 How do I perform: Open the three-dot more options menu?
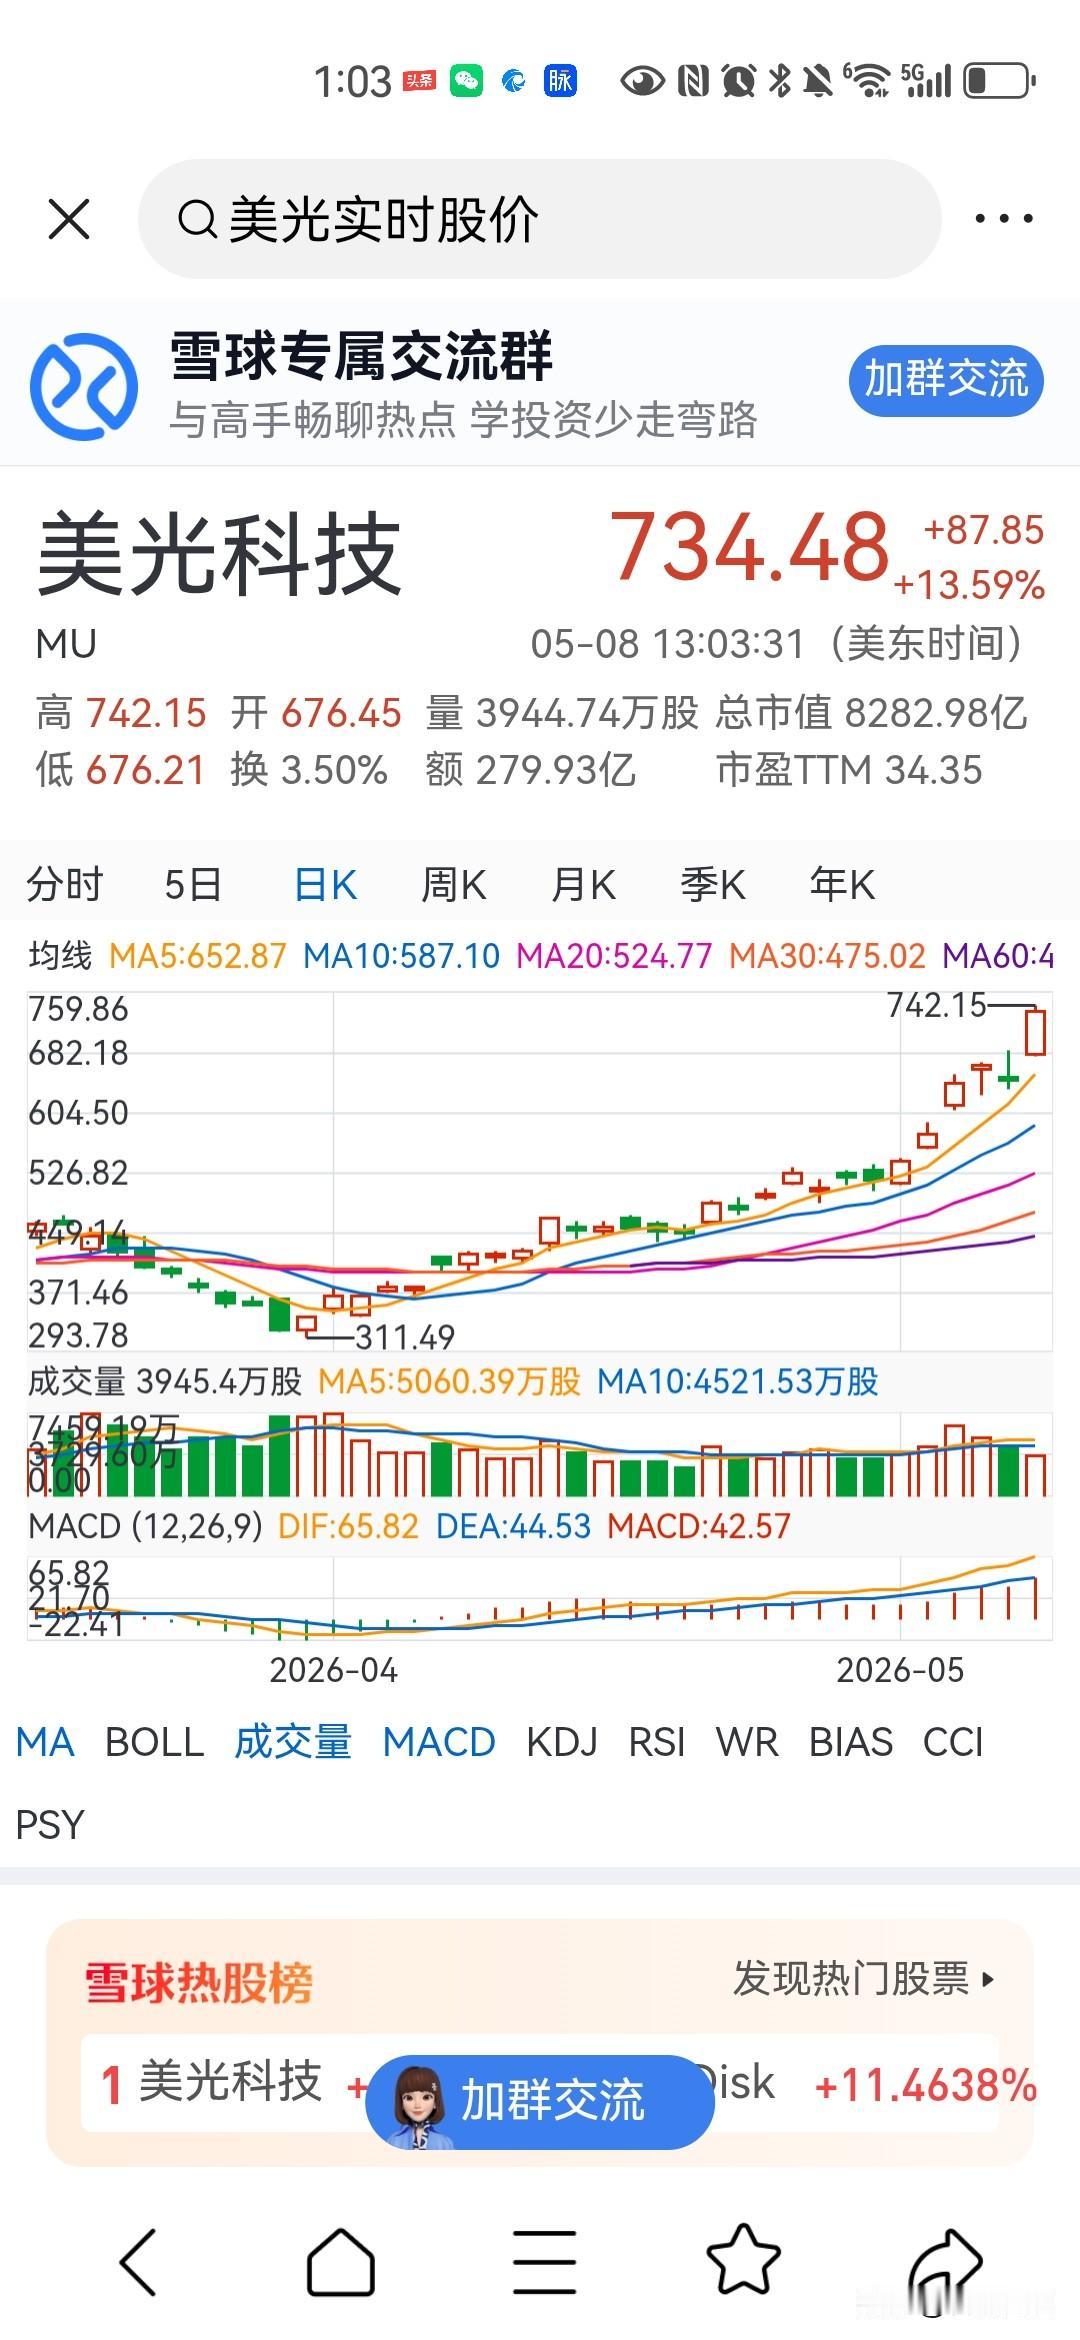tap(1004, 218)
